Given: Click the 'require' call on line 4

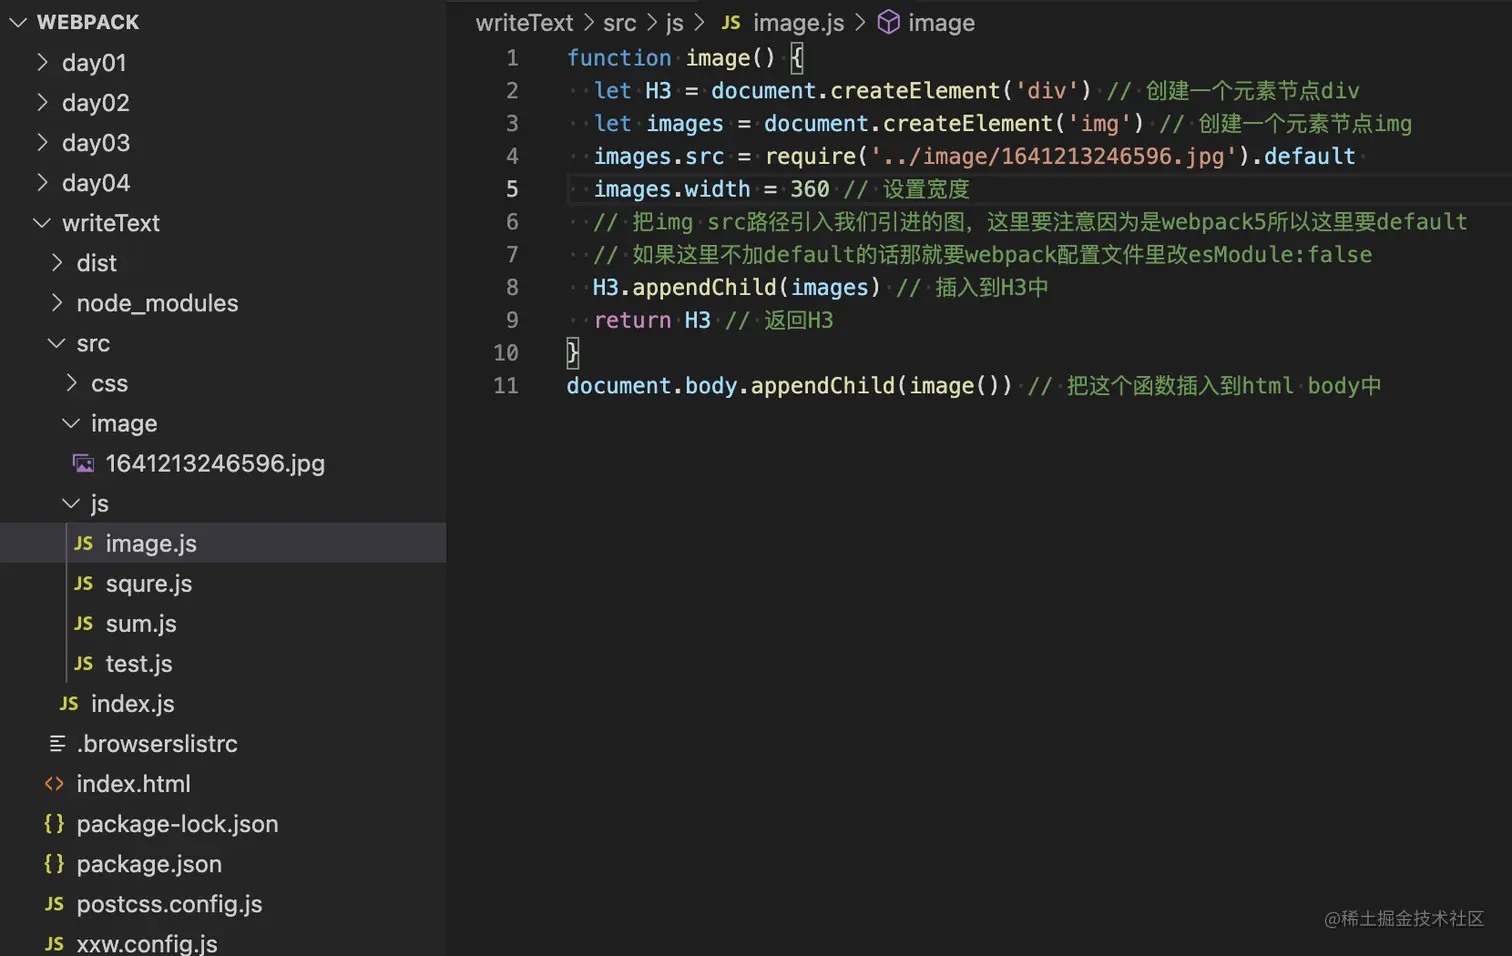Looking at the screenshot, I should 811,156.
